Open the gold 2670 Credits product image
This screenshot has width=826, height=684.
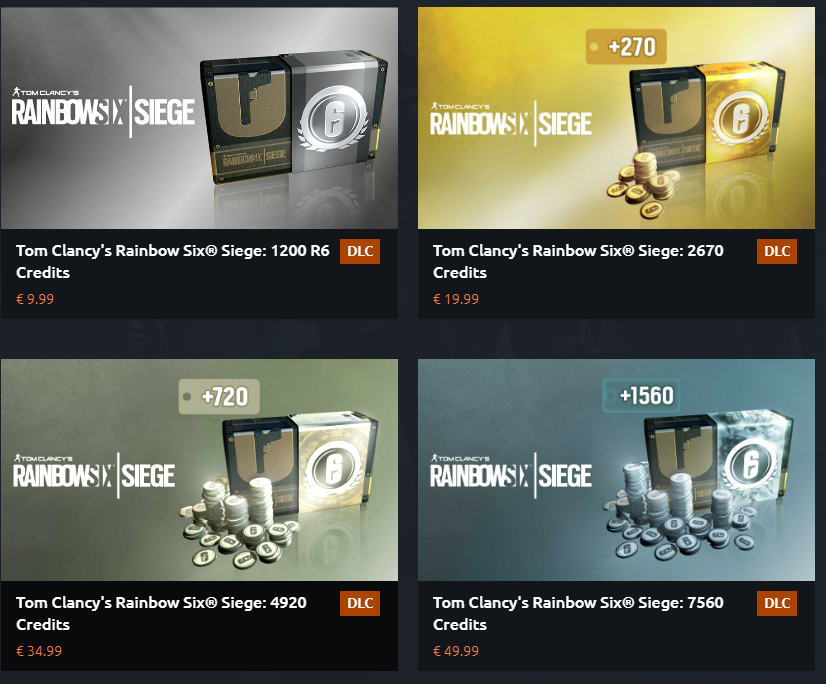point(616,118)
